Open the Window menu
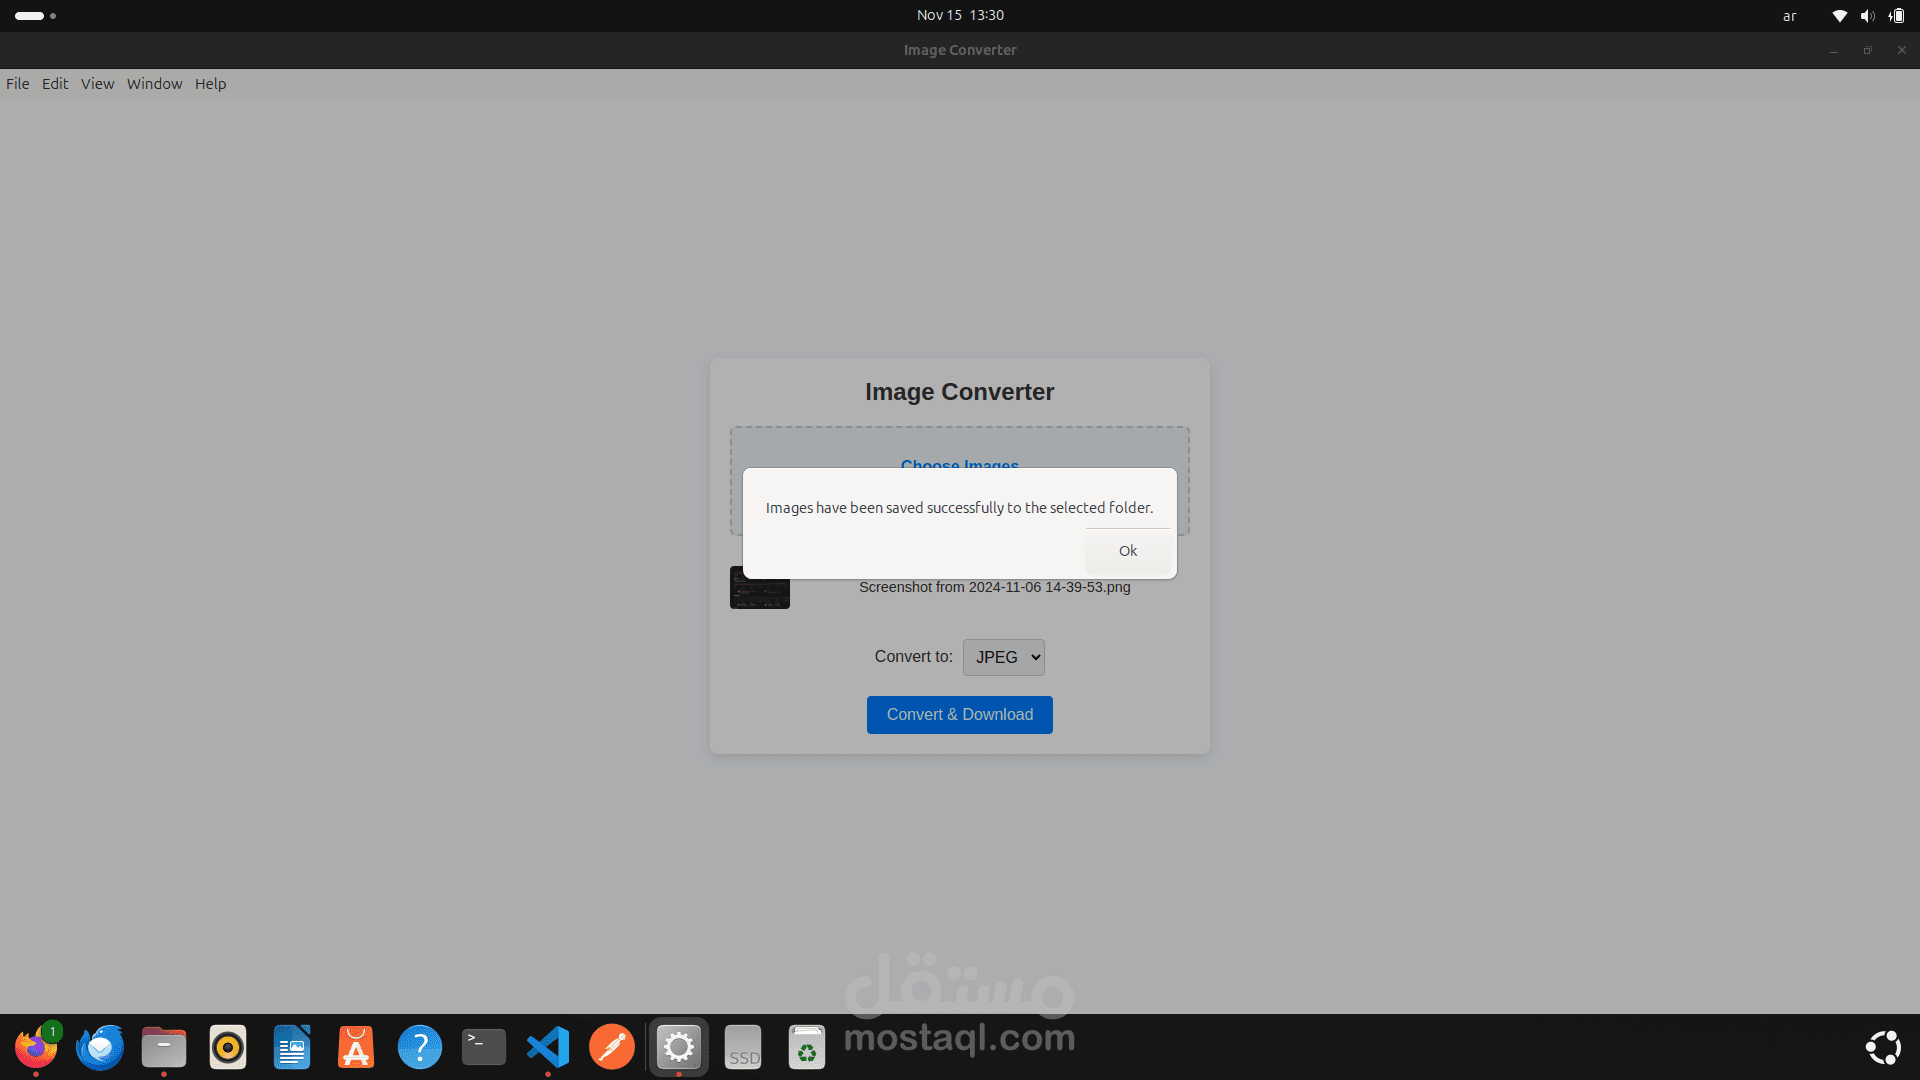 point(154,84)
